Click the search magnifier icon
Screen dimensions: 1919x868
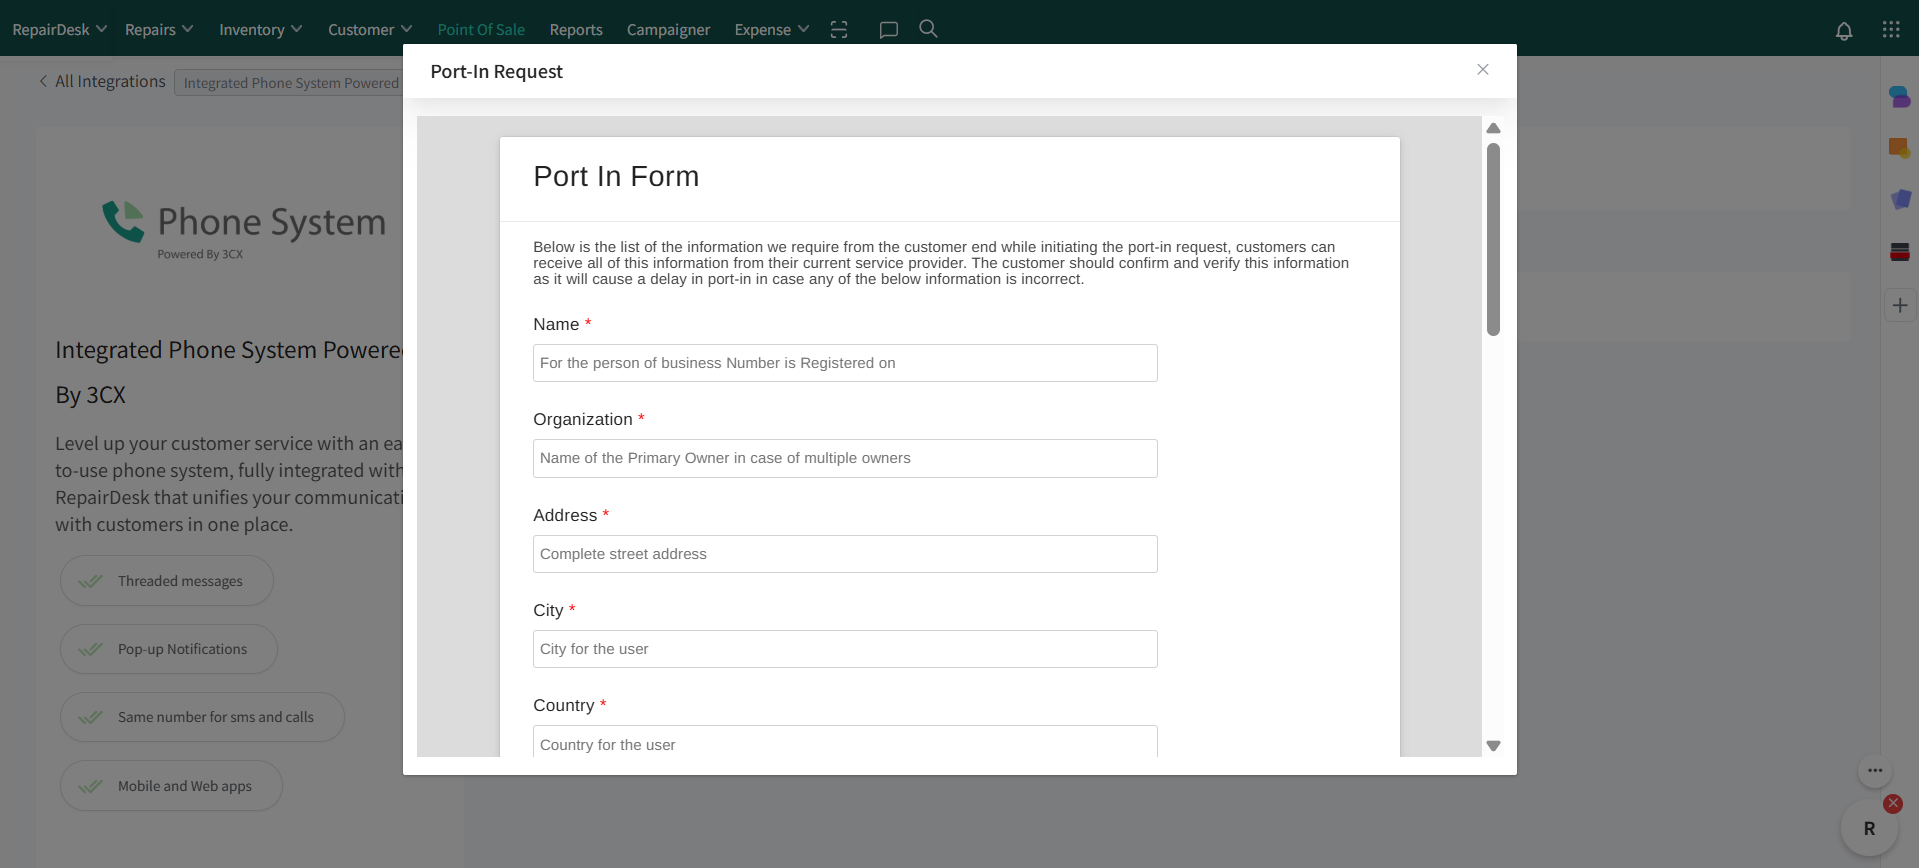pos(928,29)
